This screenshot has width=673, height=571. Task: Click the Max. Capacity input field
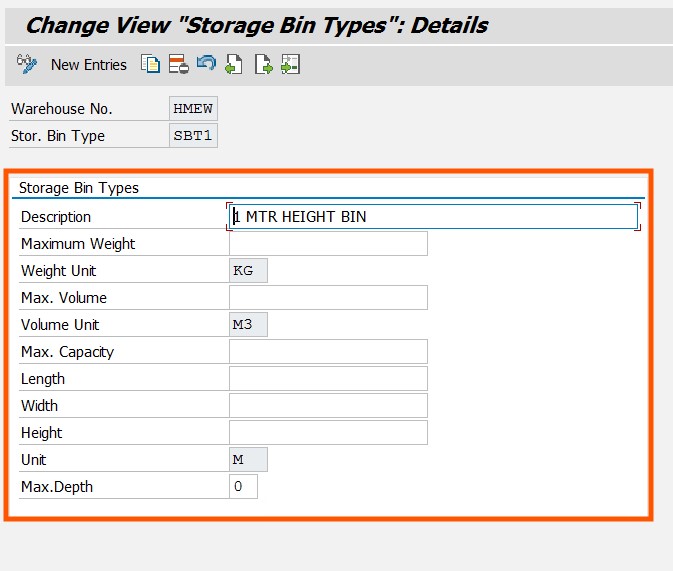point(328,352)
